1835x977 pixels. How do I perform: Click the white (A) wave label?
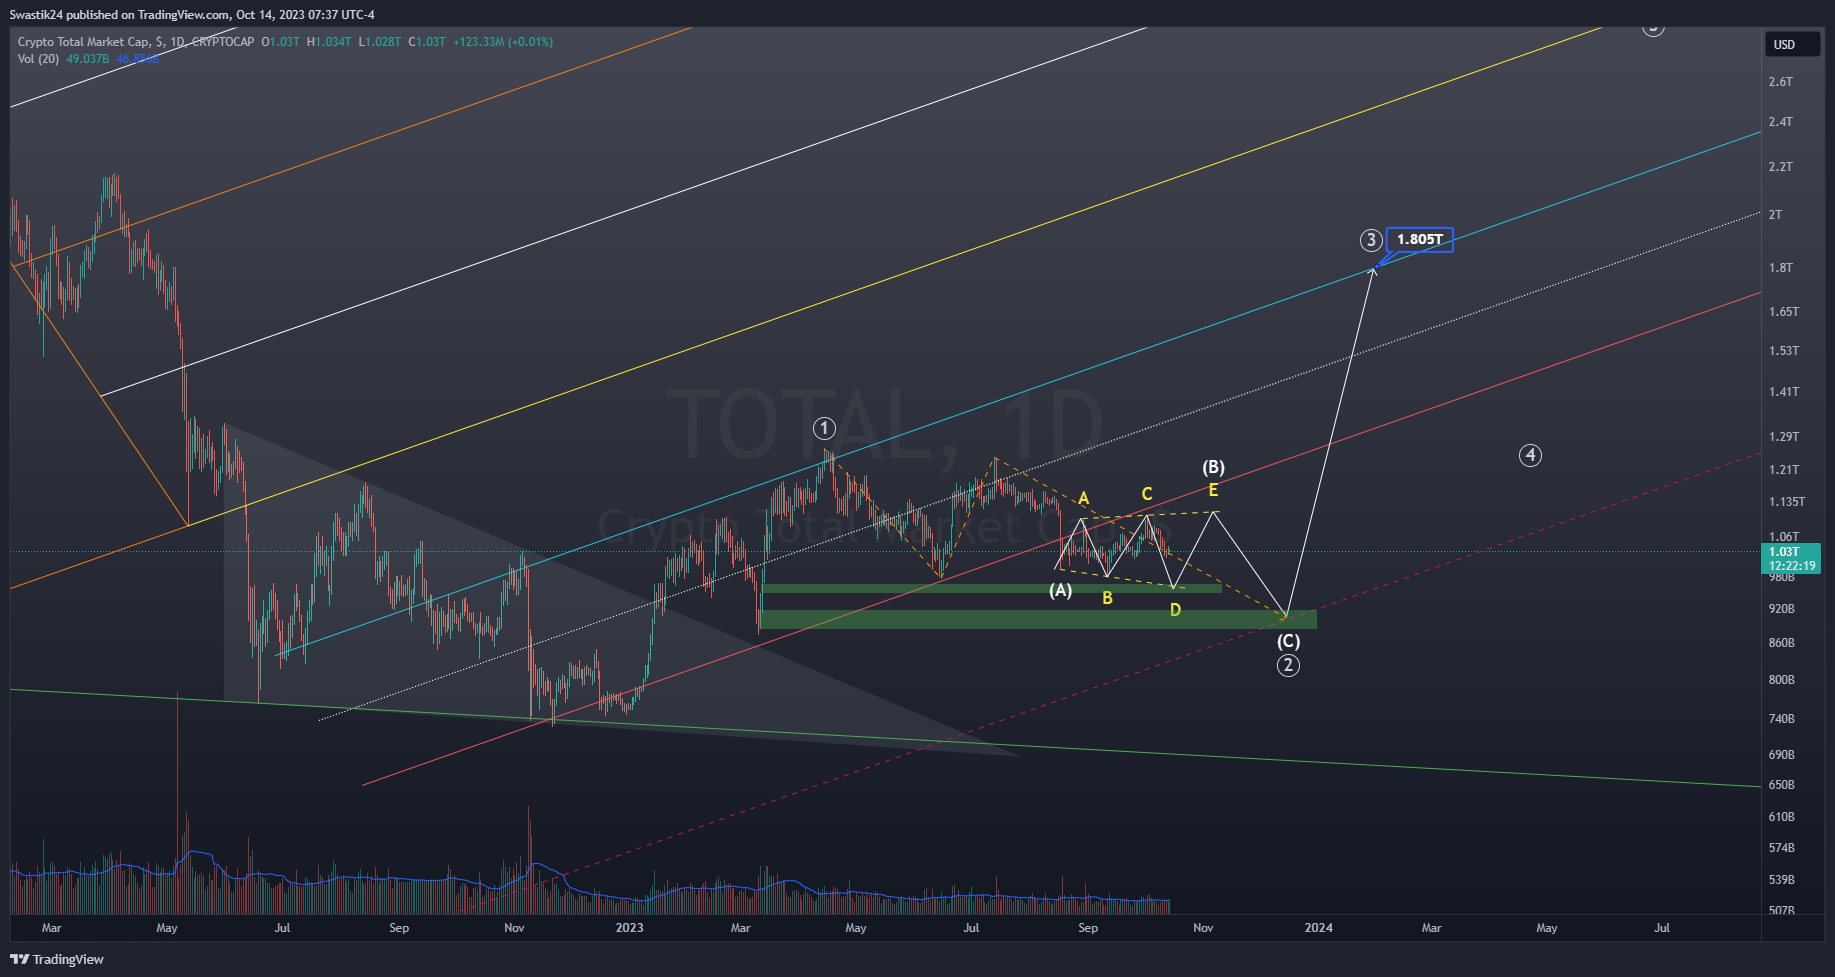[x=1060, y=590]
